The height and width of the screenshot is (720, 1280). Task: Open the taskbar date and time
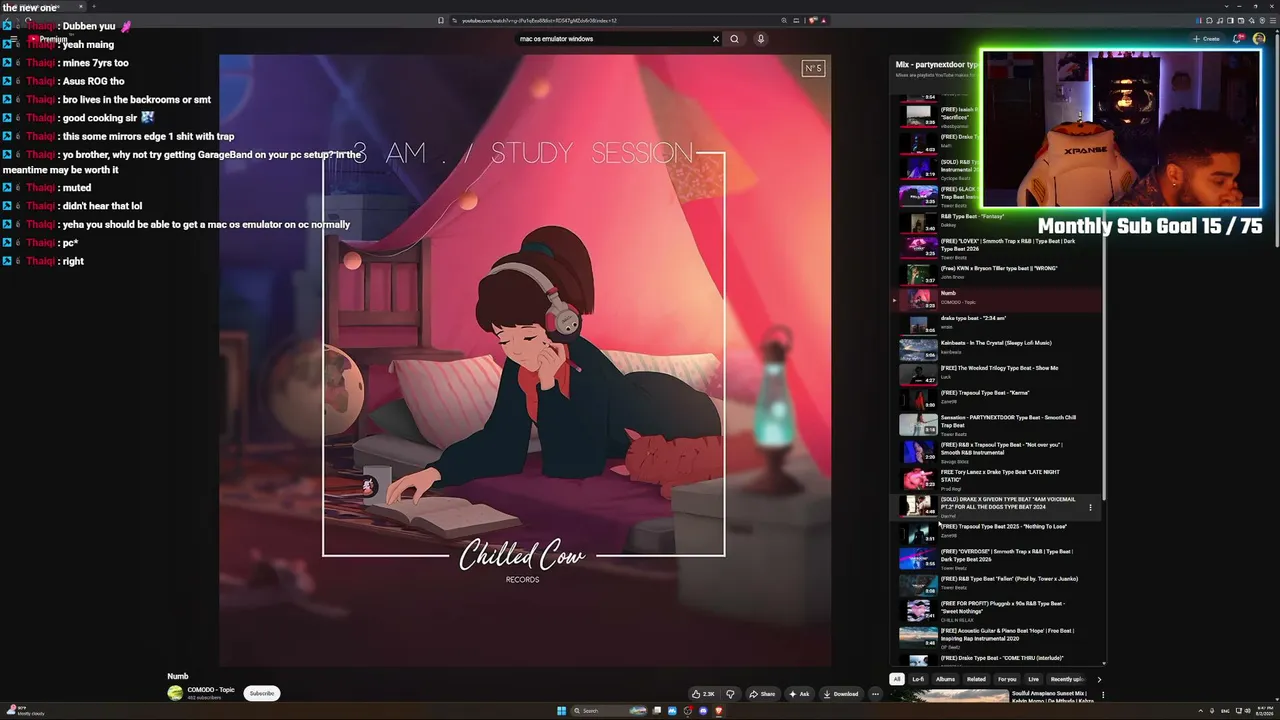[1262, 711]
